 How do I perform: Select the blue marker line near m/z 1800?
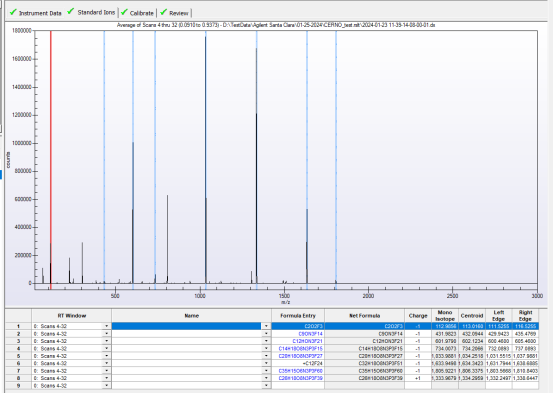tap(336, 159)
